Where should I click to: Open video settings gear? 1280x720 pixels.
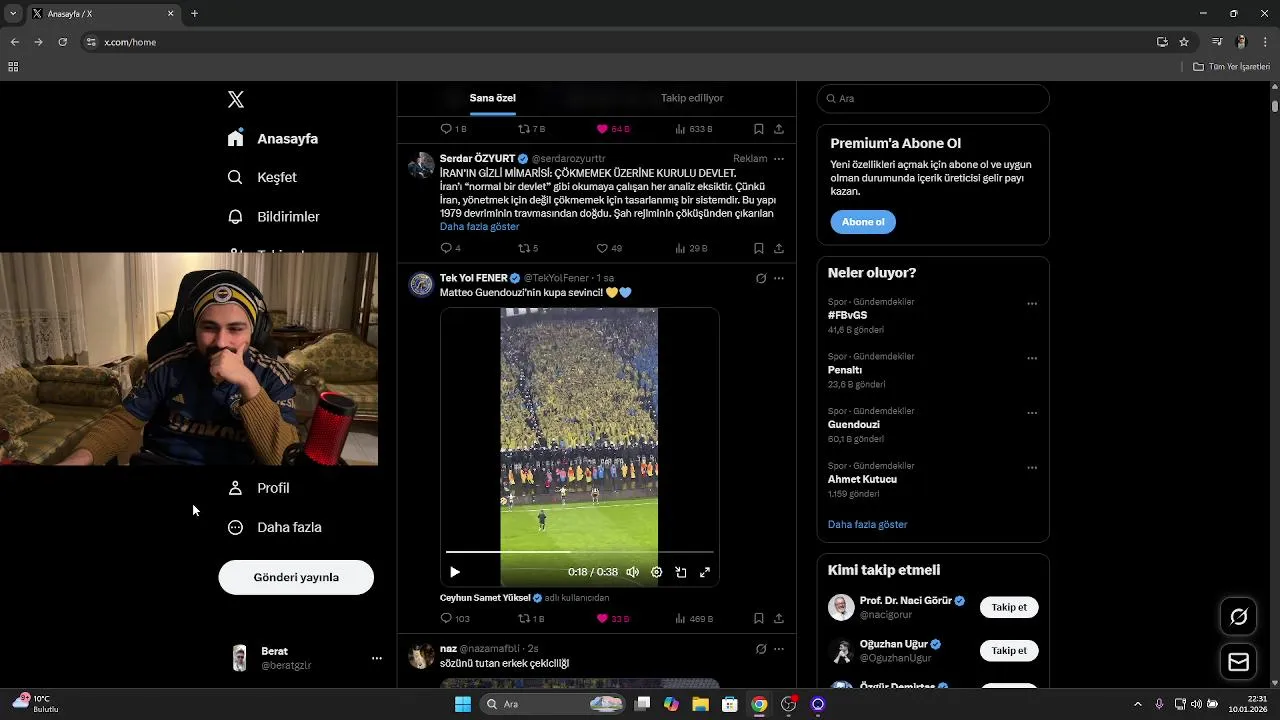656,572
